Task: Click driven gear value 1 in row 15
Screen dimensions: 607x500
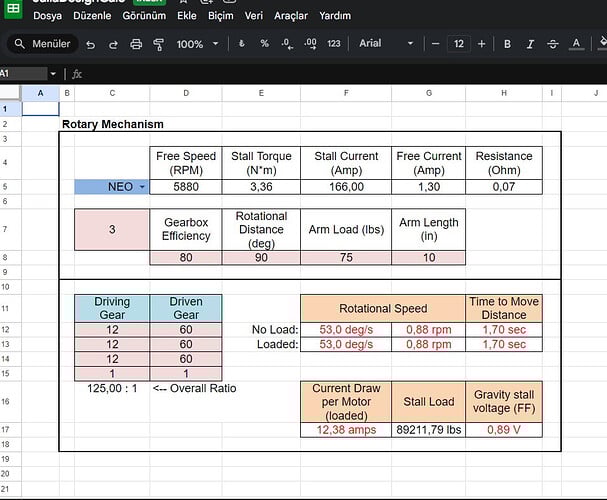Action: point(186,373)
